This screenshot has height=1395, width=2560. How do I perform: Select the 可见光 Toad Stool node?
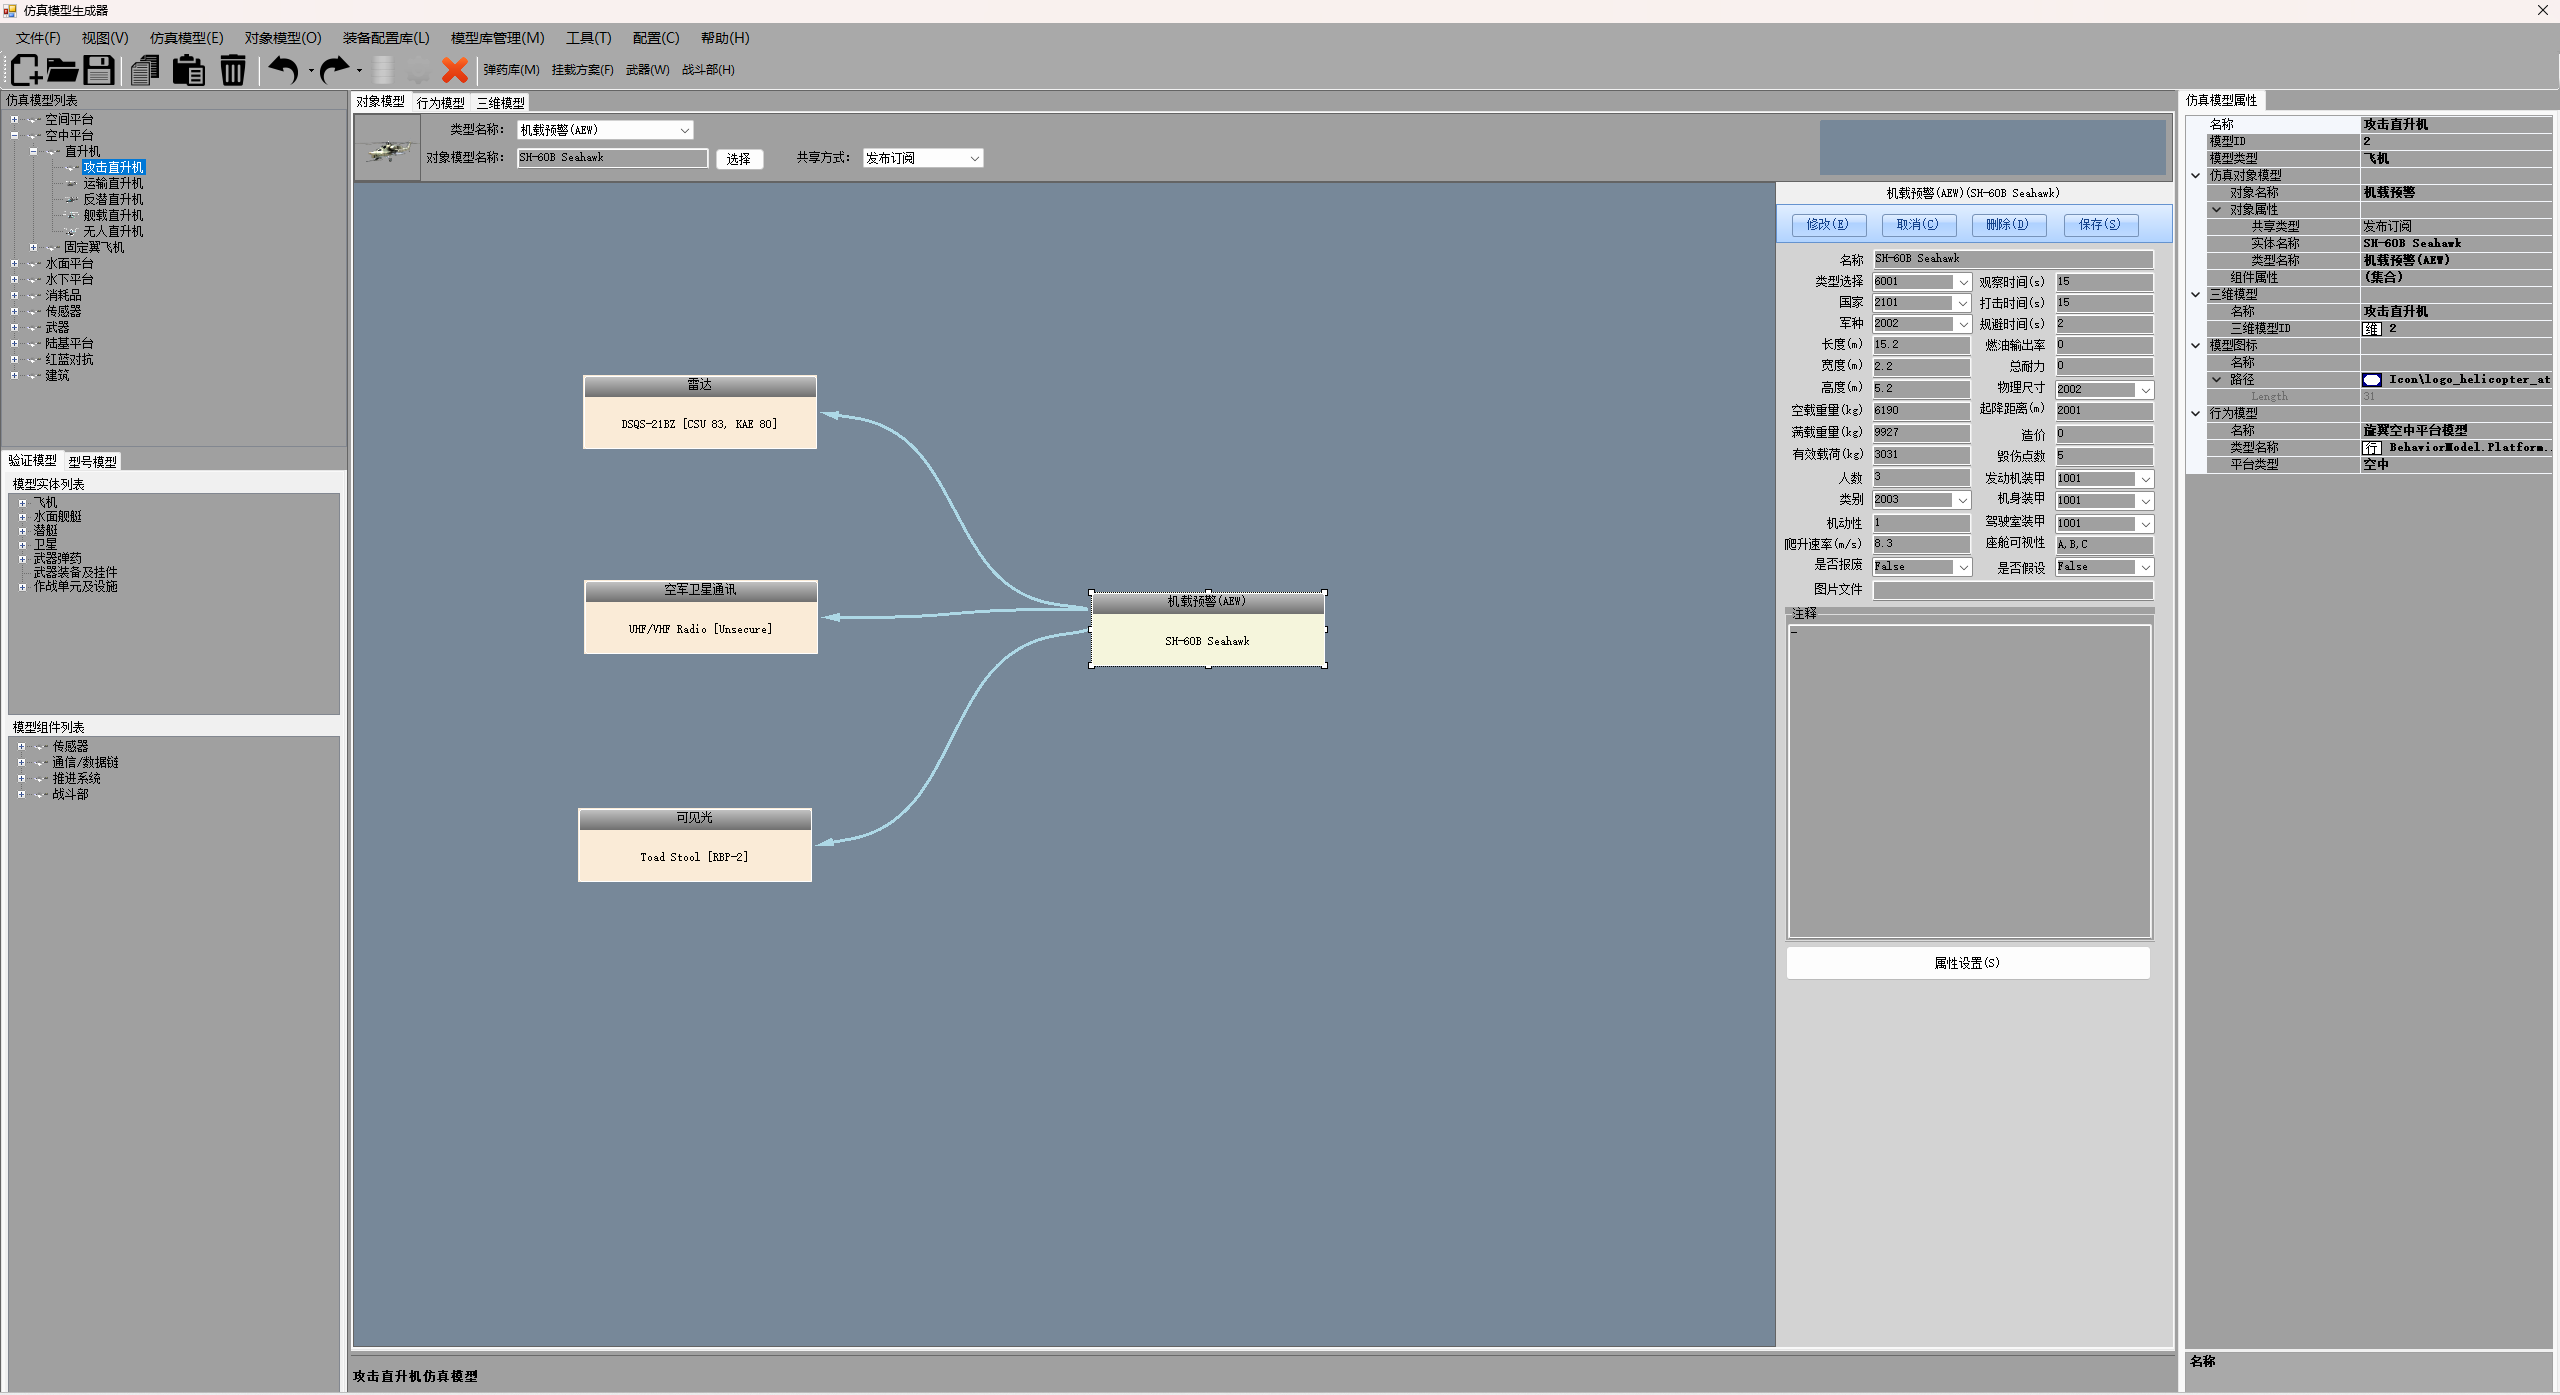(x=695, y=845)
